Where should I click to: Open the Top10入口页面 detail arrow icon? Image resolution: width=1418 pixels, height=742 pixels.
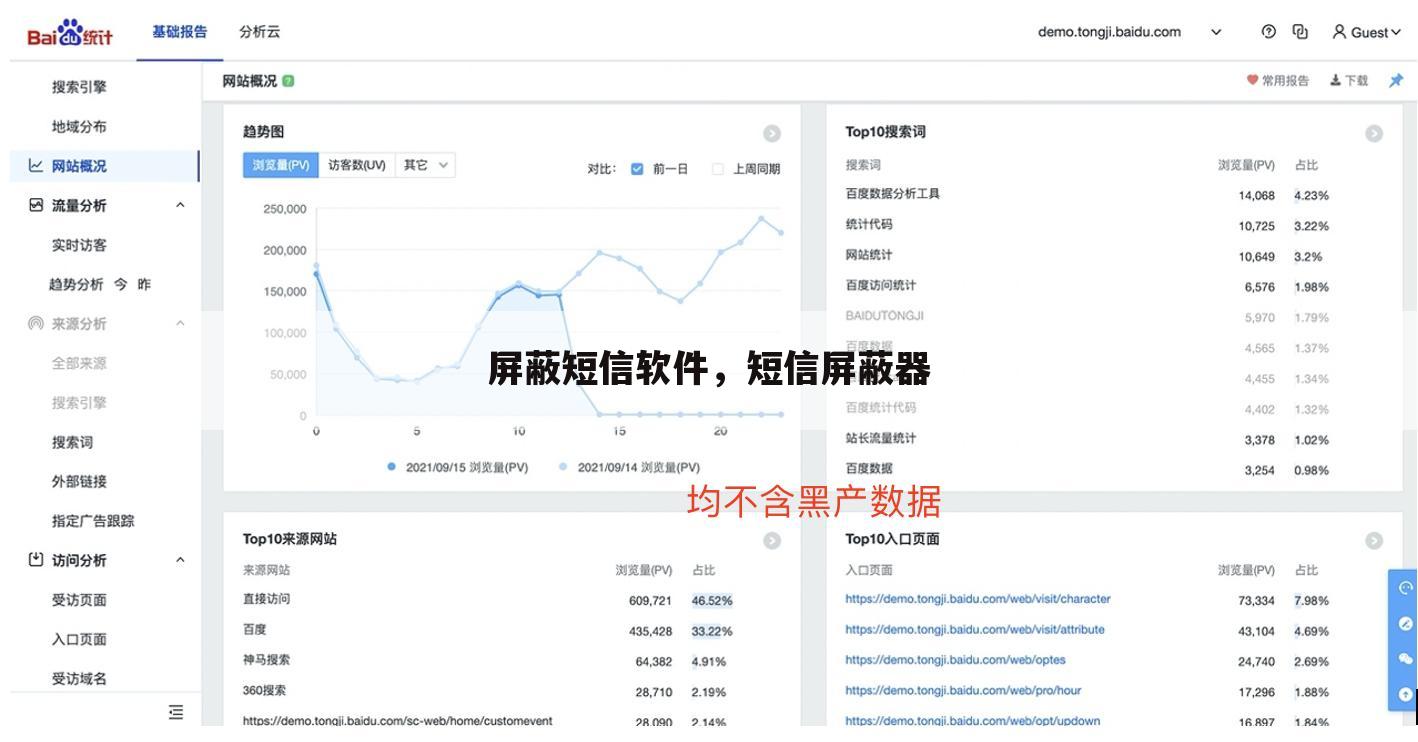[x=1374, y=540]
